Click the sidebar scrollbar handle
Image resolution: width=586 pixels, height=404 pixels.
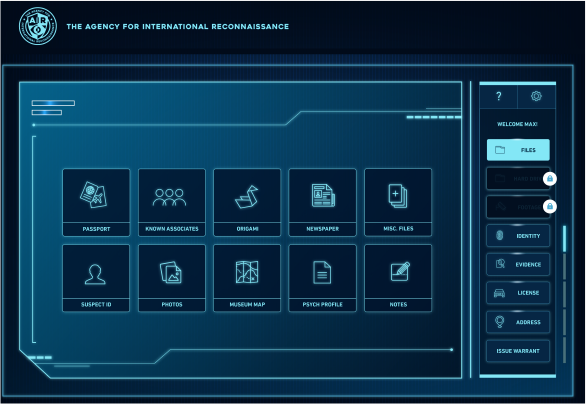564,238
